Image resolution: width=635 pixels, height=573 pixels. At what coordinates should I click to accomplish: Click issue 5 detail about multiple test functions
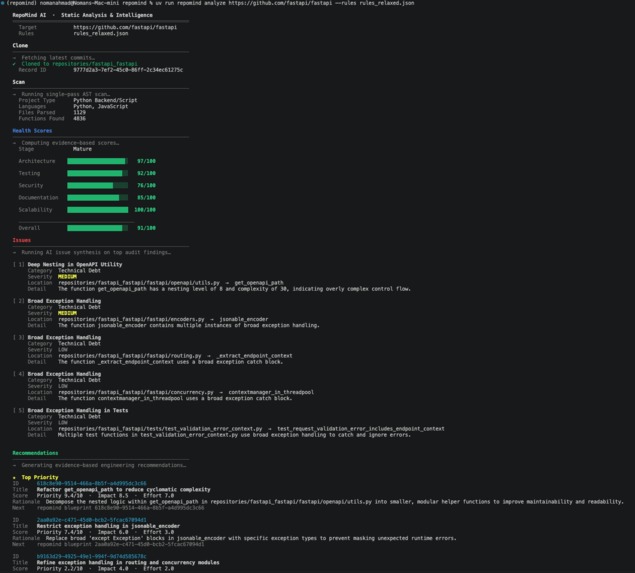tap(234, 434)
